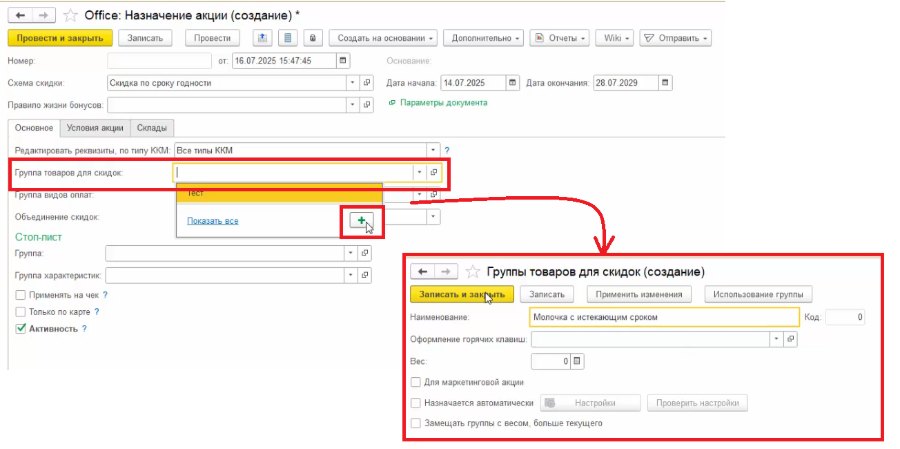The height and width of the screenshot is (449, 900).
Task: Open Дополнительно menu
Action: click(x=483, y=38)
